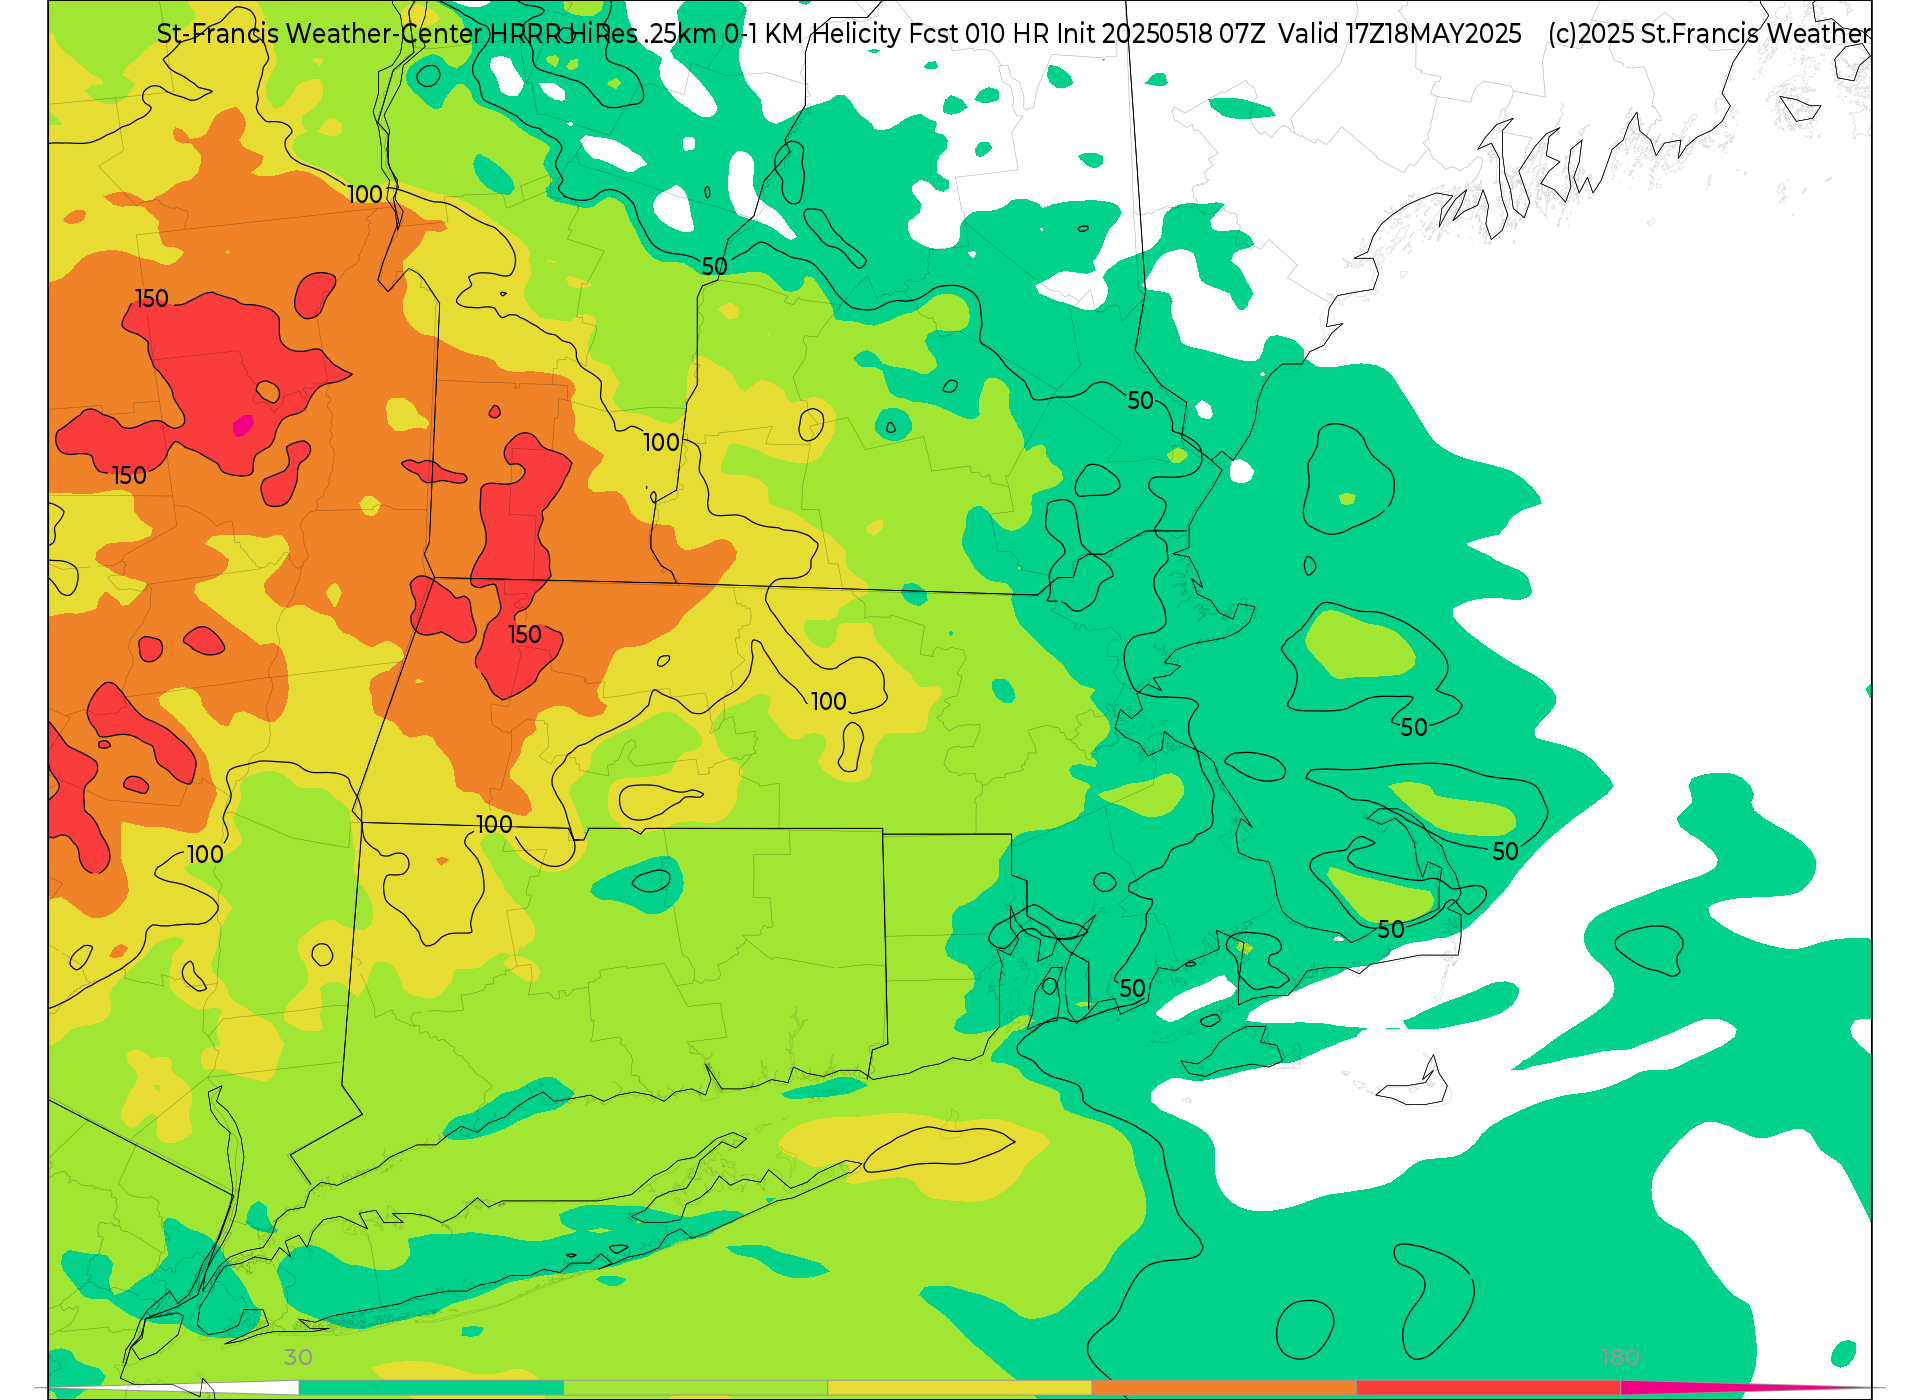Click the small magenta helicity maximum on the map

tap(242, 426)
